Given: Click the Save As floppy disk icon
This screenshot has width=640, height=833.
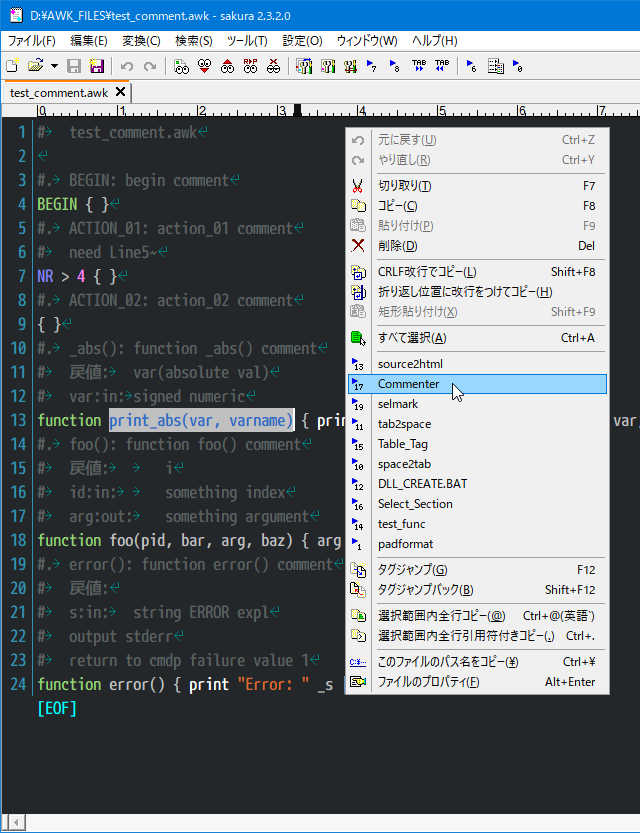Looking at the screenshot, I should [x=96, y=66].
